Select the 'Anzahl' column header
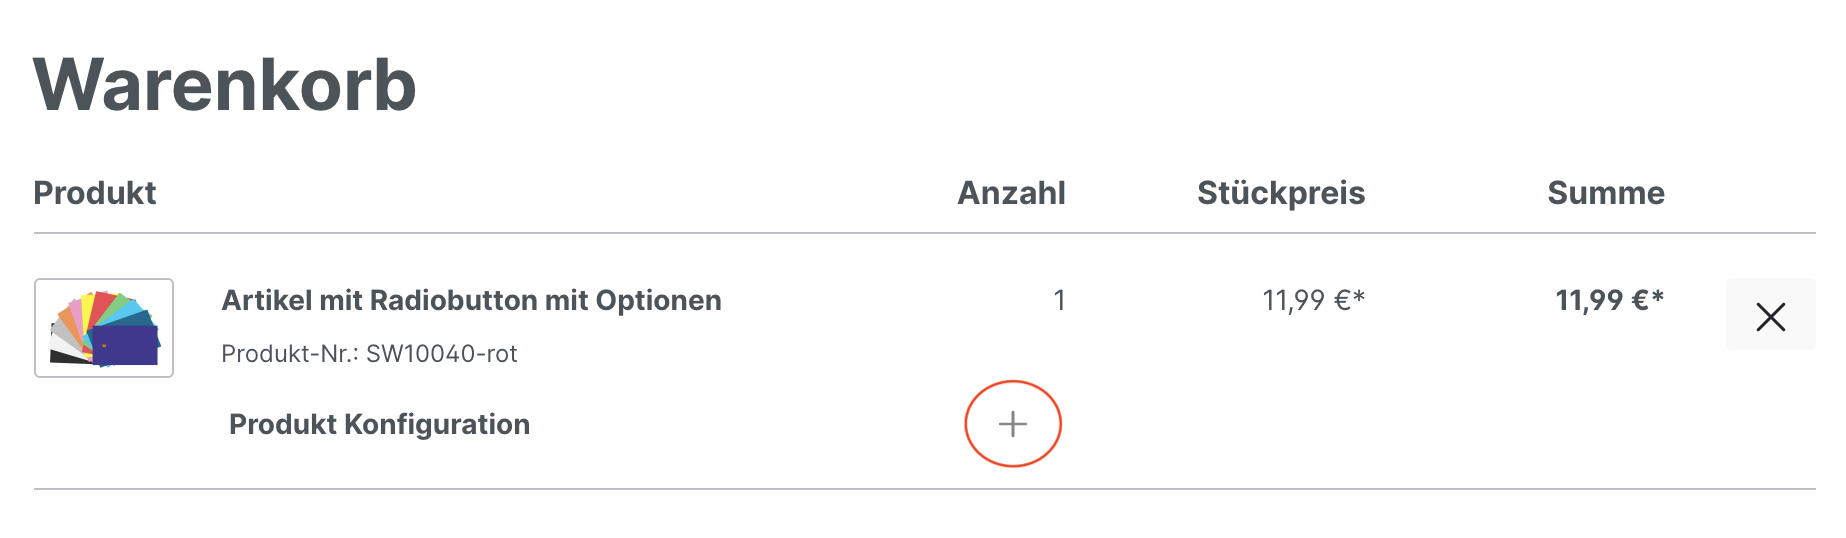This screenshot has height=538, width=1846. pyautogui.click(x=1011, y=193)
